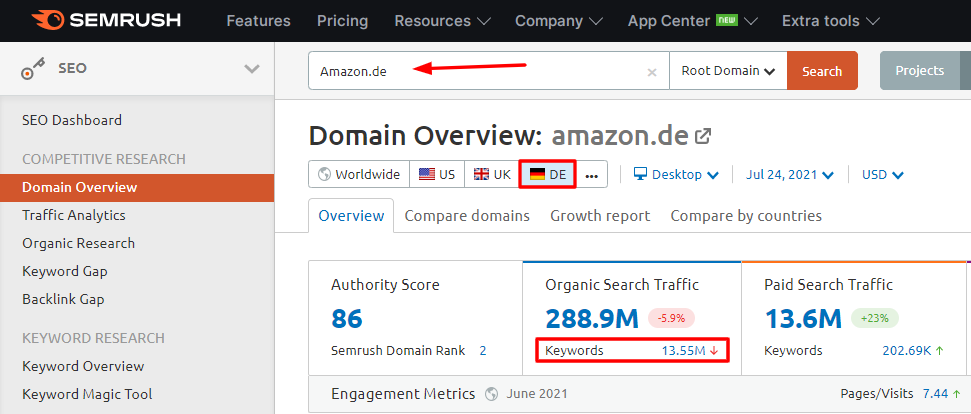The width and height of the screenshot is (971, 414).
Task: Open the Desktop device dropdown
Action: pos(676,175)
